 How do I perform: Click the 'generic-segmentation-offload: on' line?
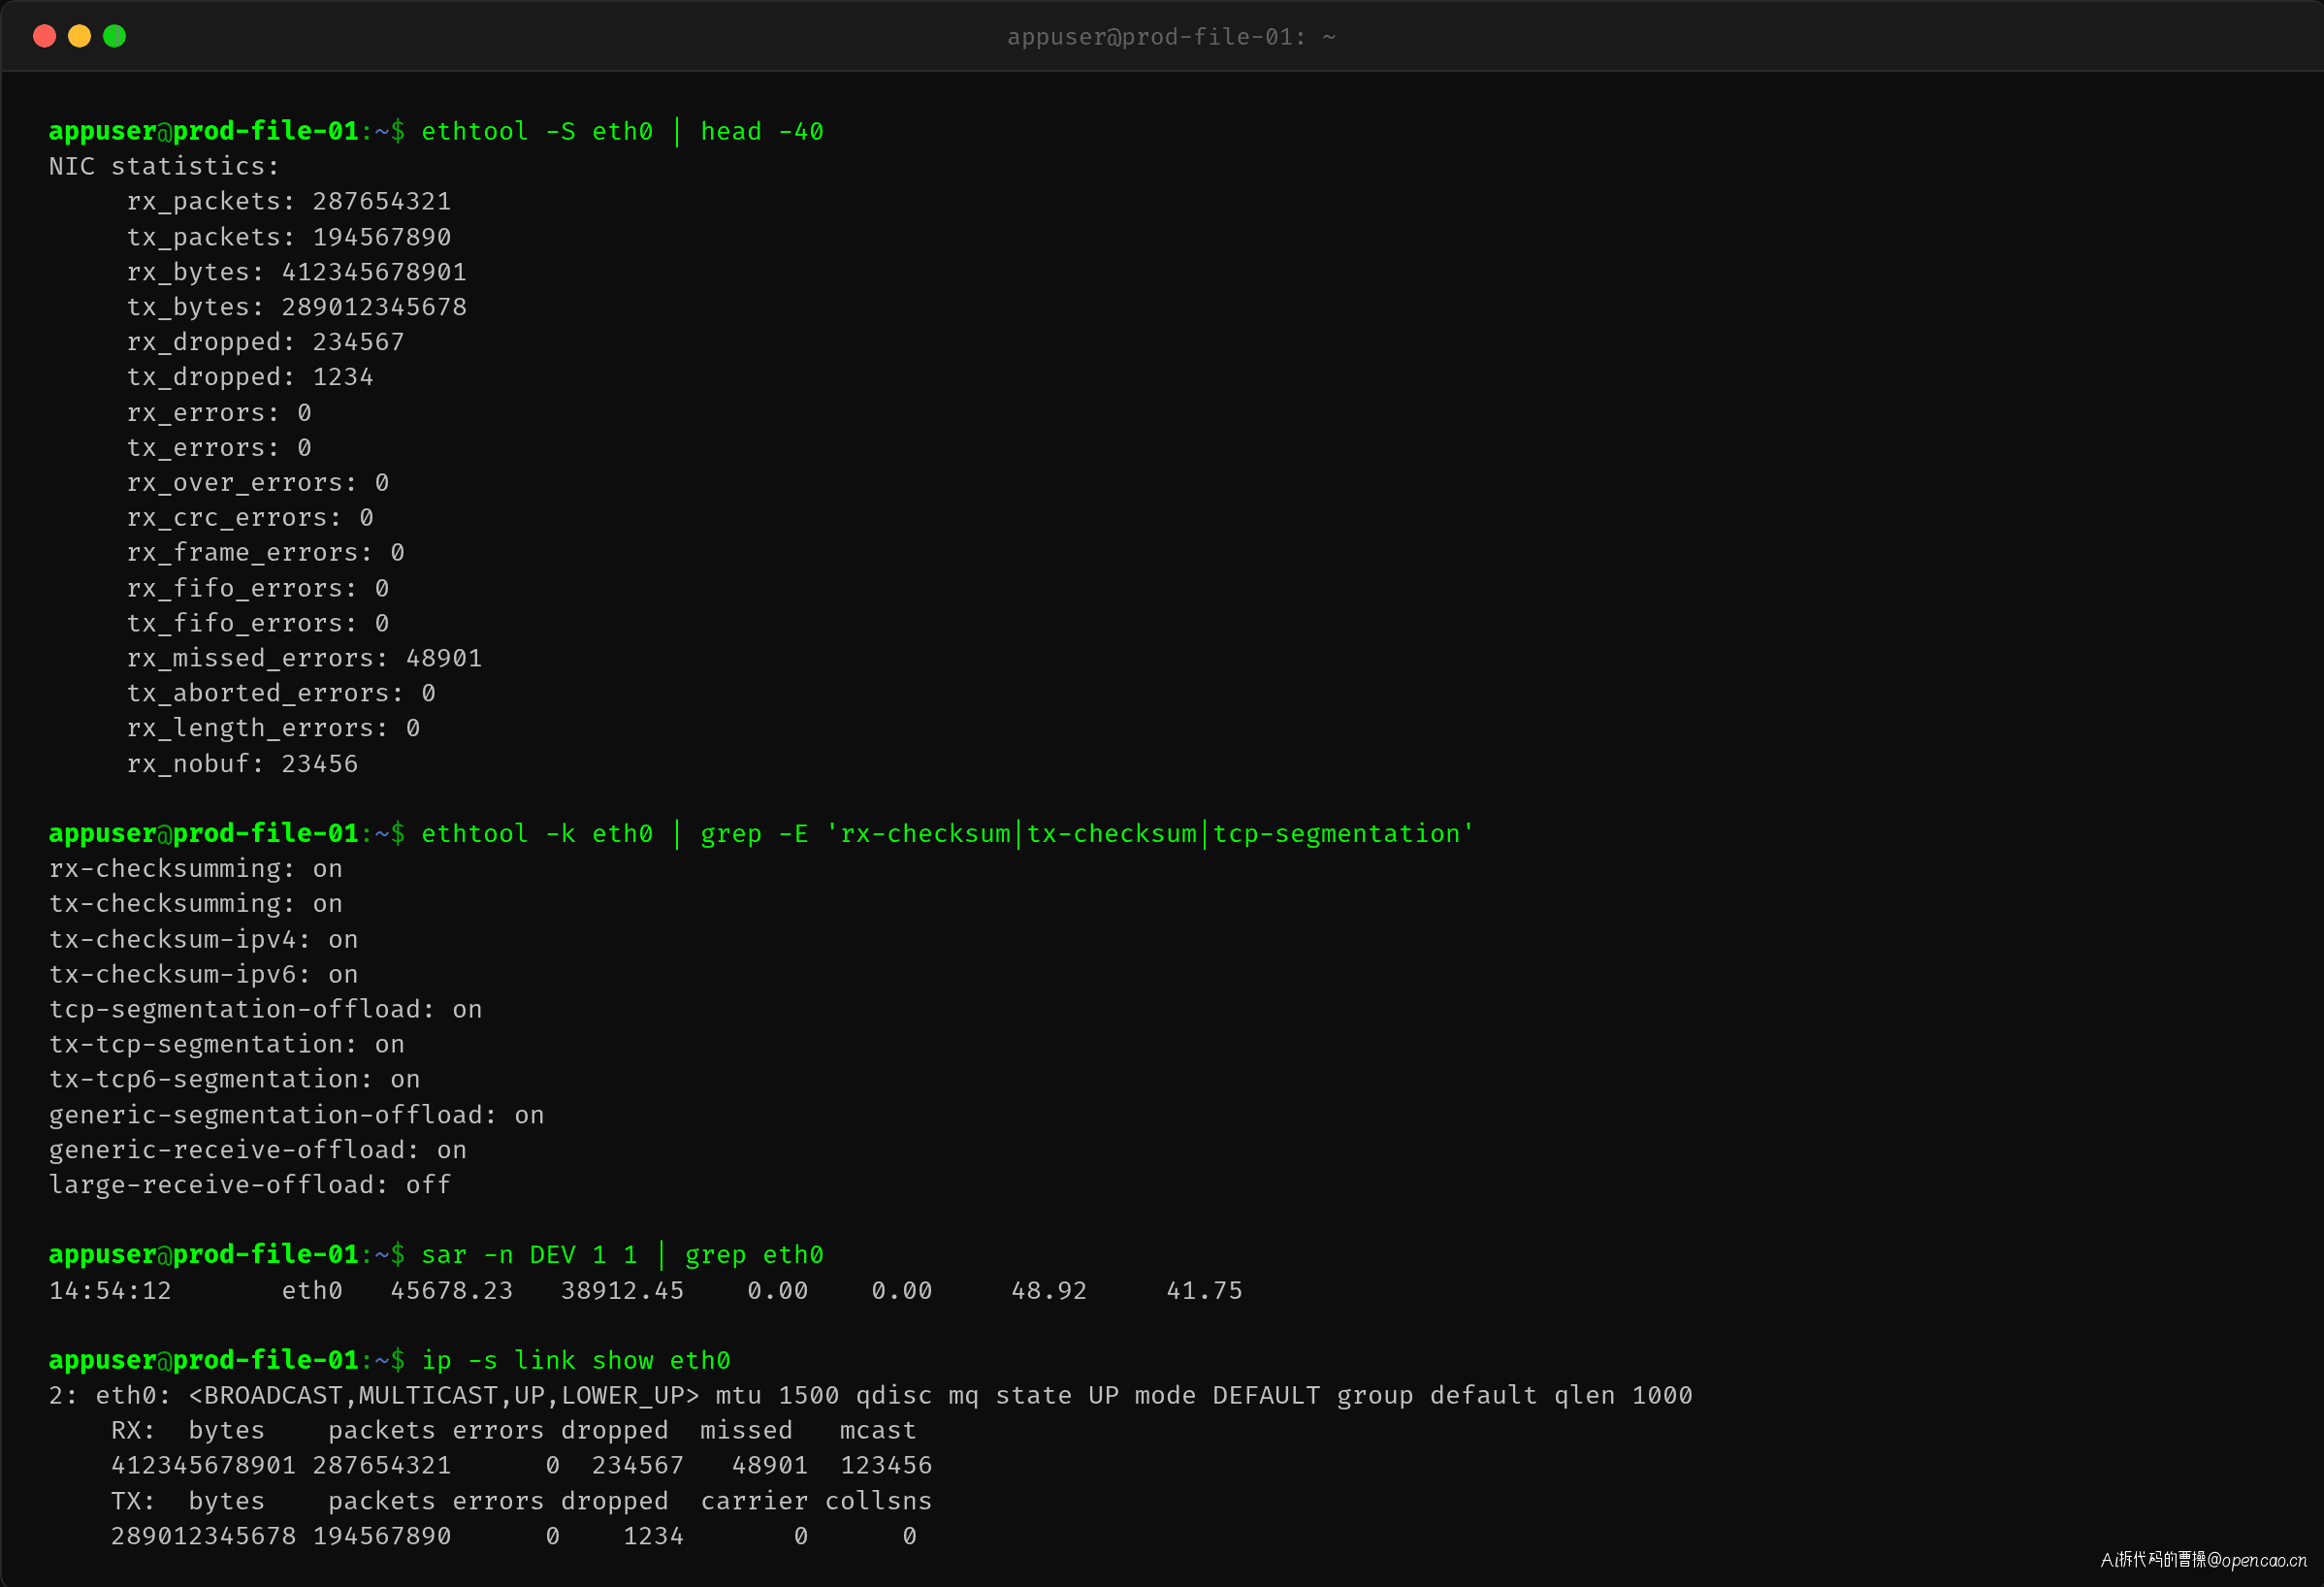point(297,1115)
